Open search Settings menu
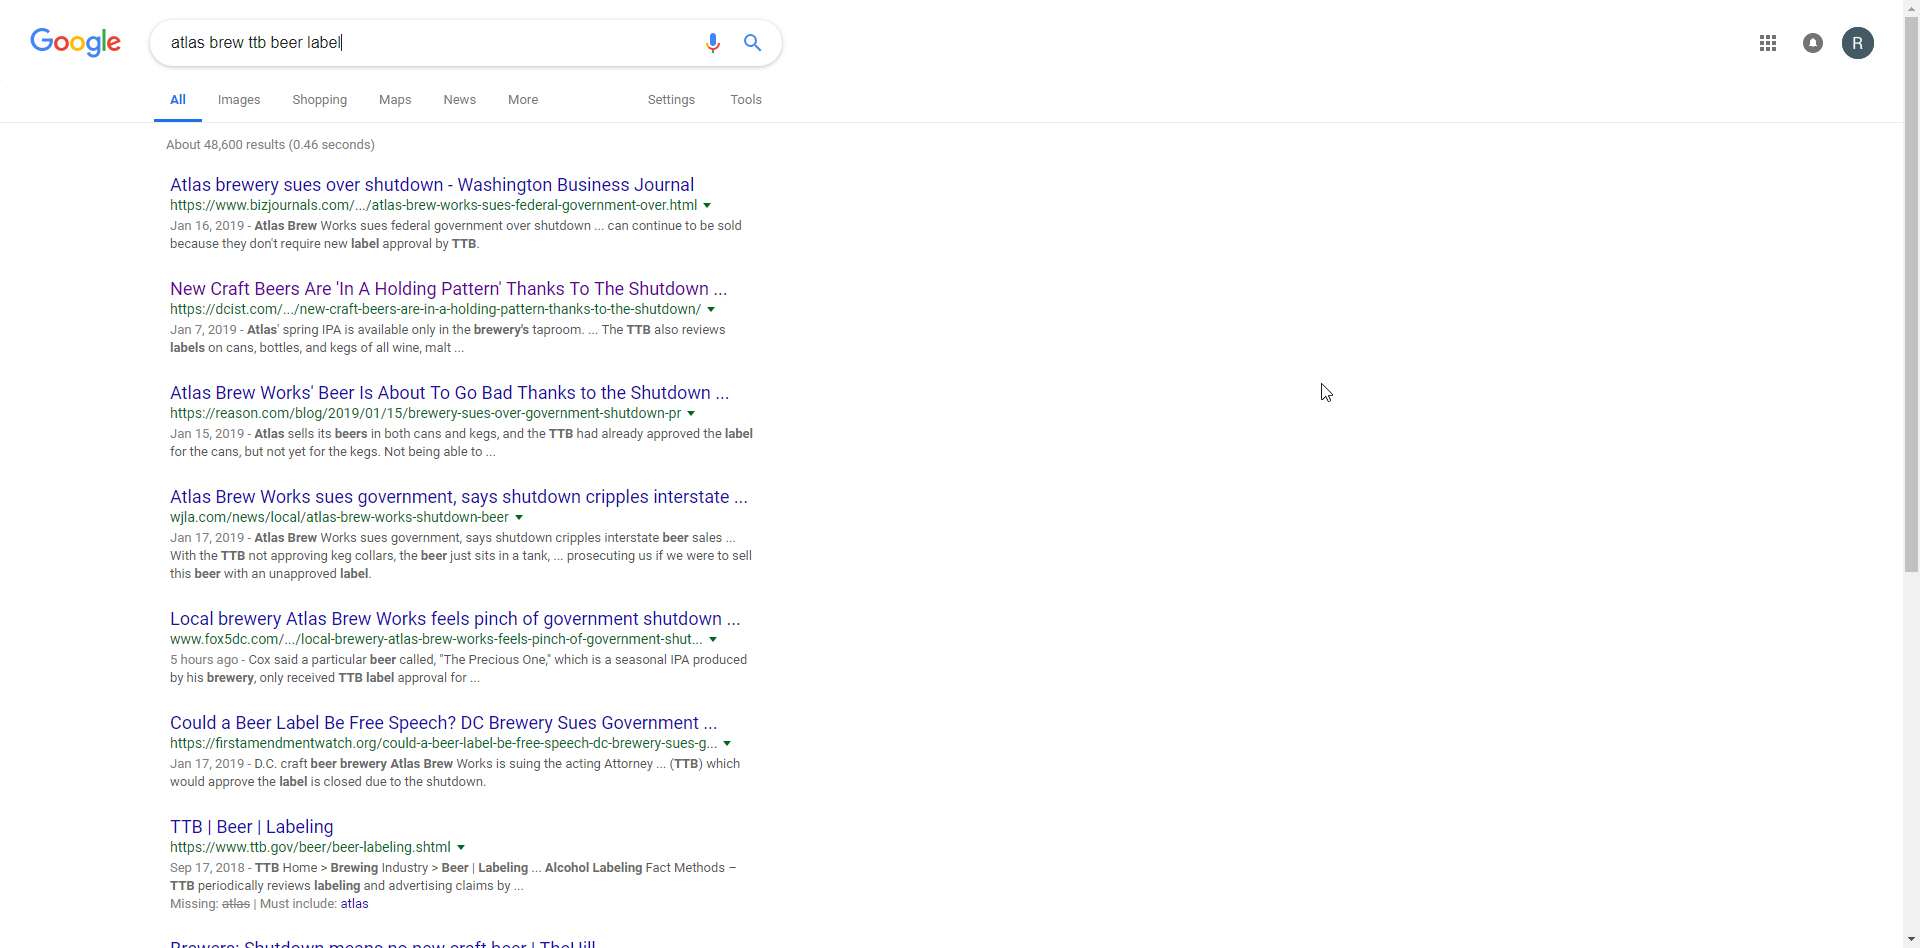The width and height of the screenshot is (1920, 948). [x=671, y=100]
